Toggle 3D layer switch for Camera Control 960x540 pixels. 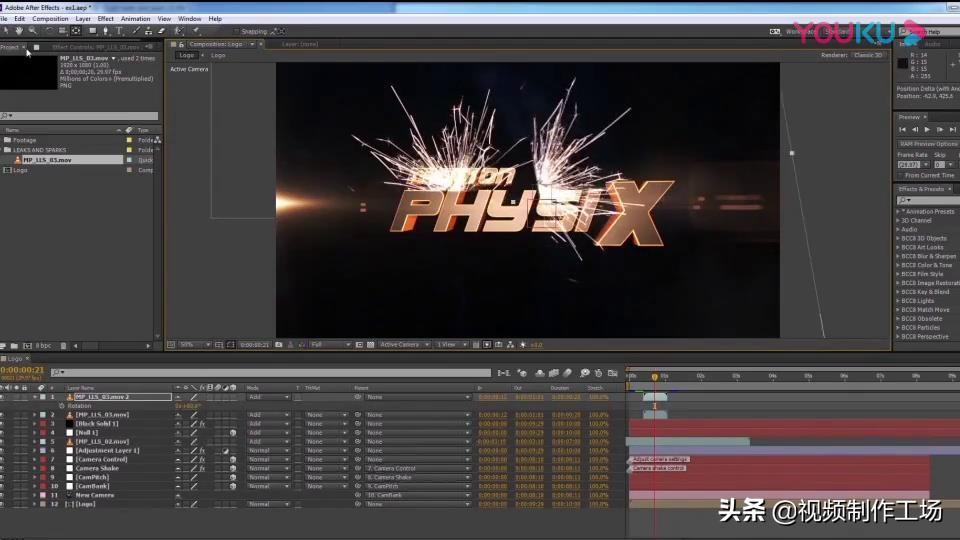click(x=233, y=459)
